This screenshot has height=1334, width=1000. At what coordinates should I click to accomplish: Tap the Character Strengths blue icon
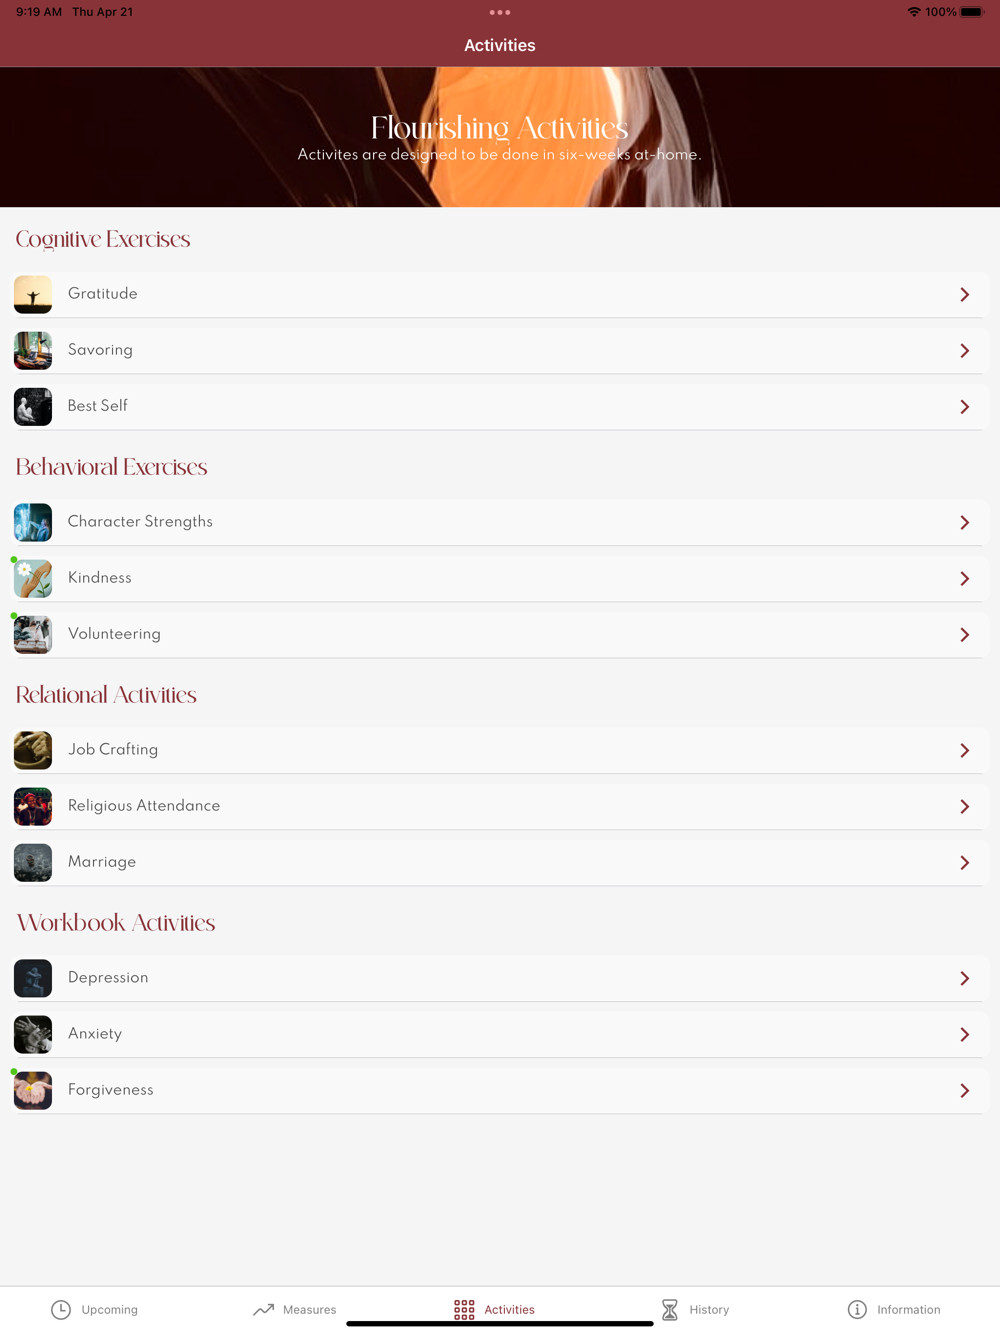(x=33, y=523)
